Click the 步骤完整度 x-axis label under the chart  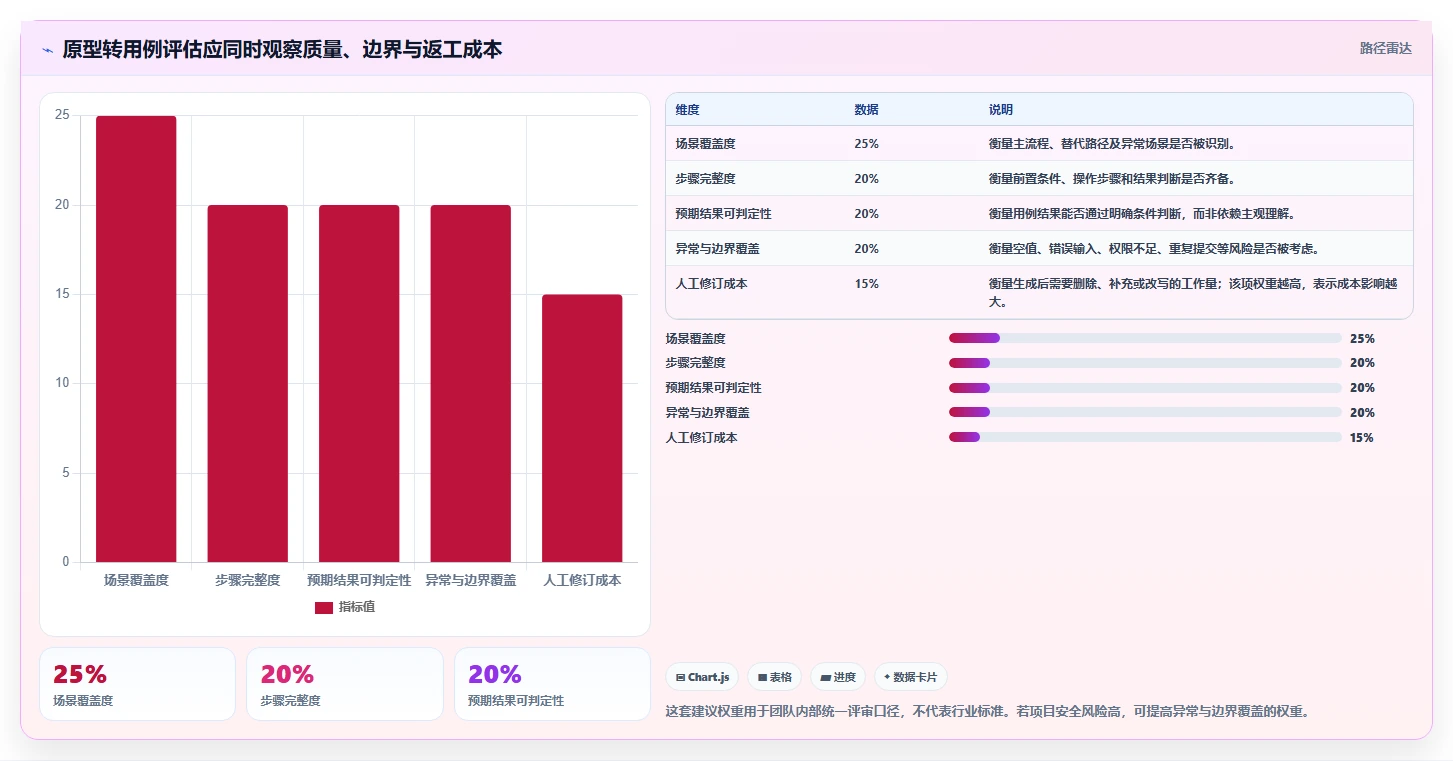pyautogui.click(x=247, y=580)
